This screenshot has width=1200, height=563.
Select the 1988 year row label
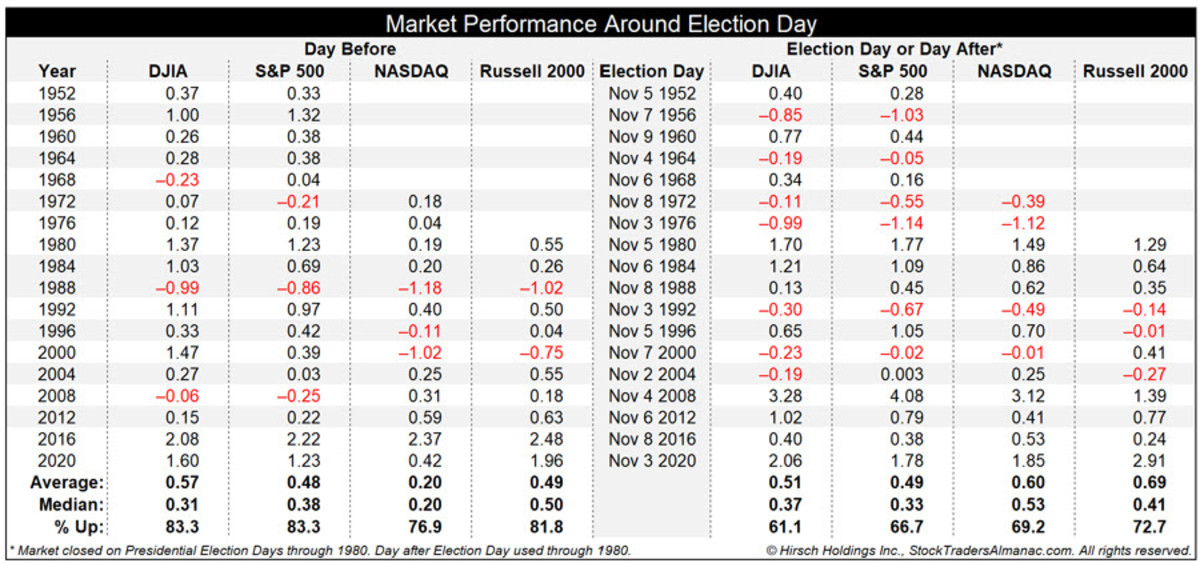coord(57,287)
